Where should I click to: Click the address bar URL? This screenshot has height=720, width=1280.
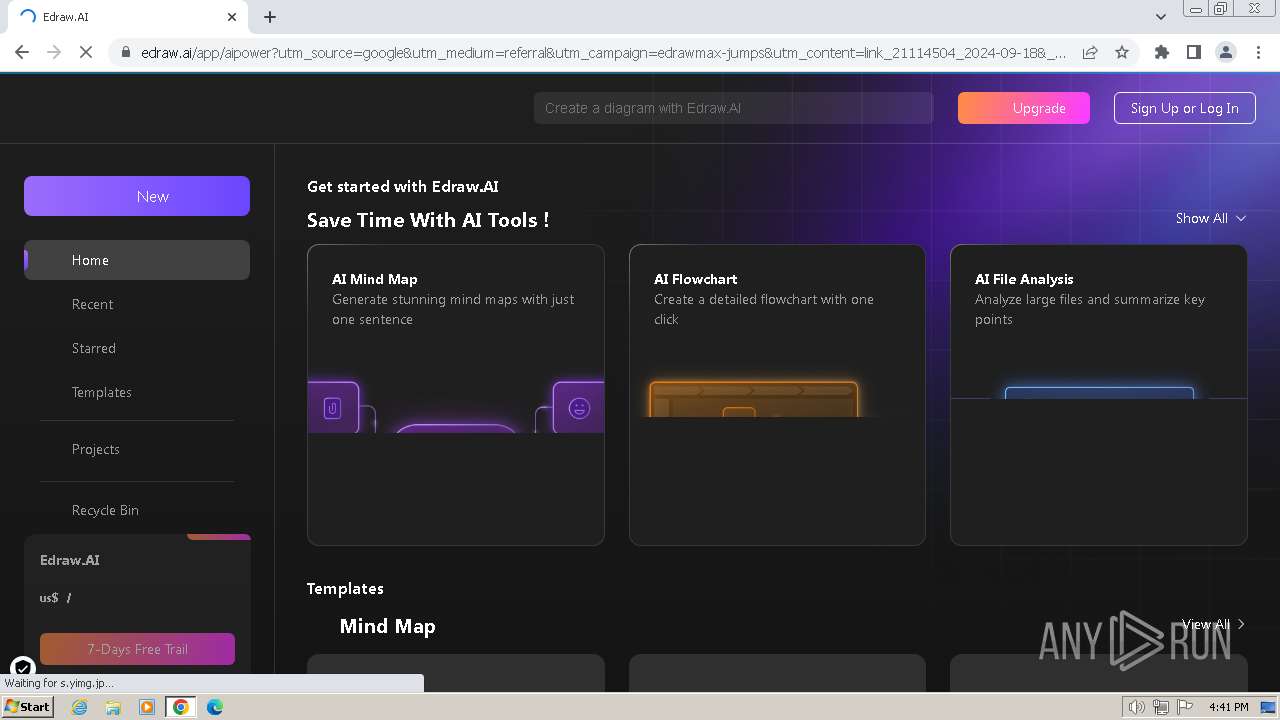pyautogui.click(x=603, y=52)
